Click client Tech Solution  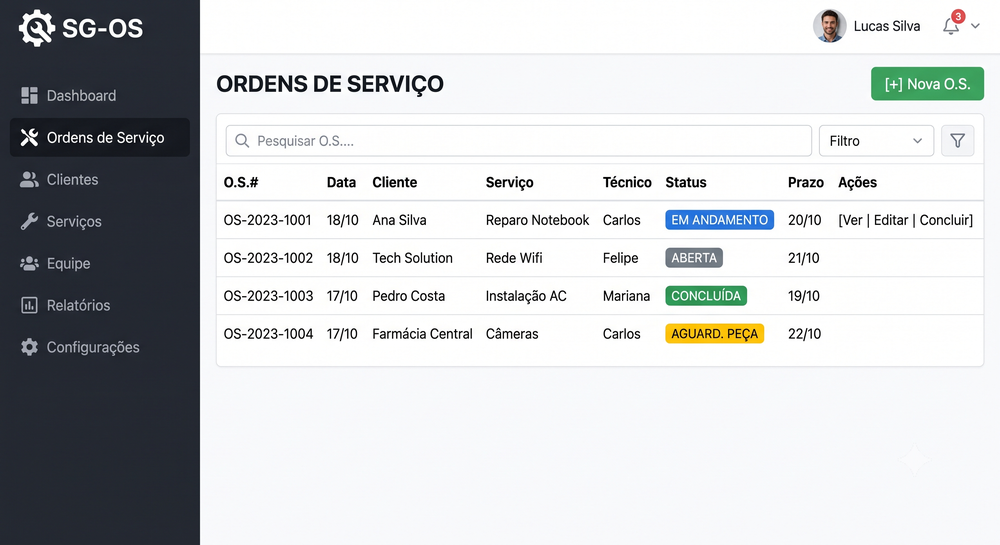tap(413, 258)
